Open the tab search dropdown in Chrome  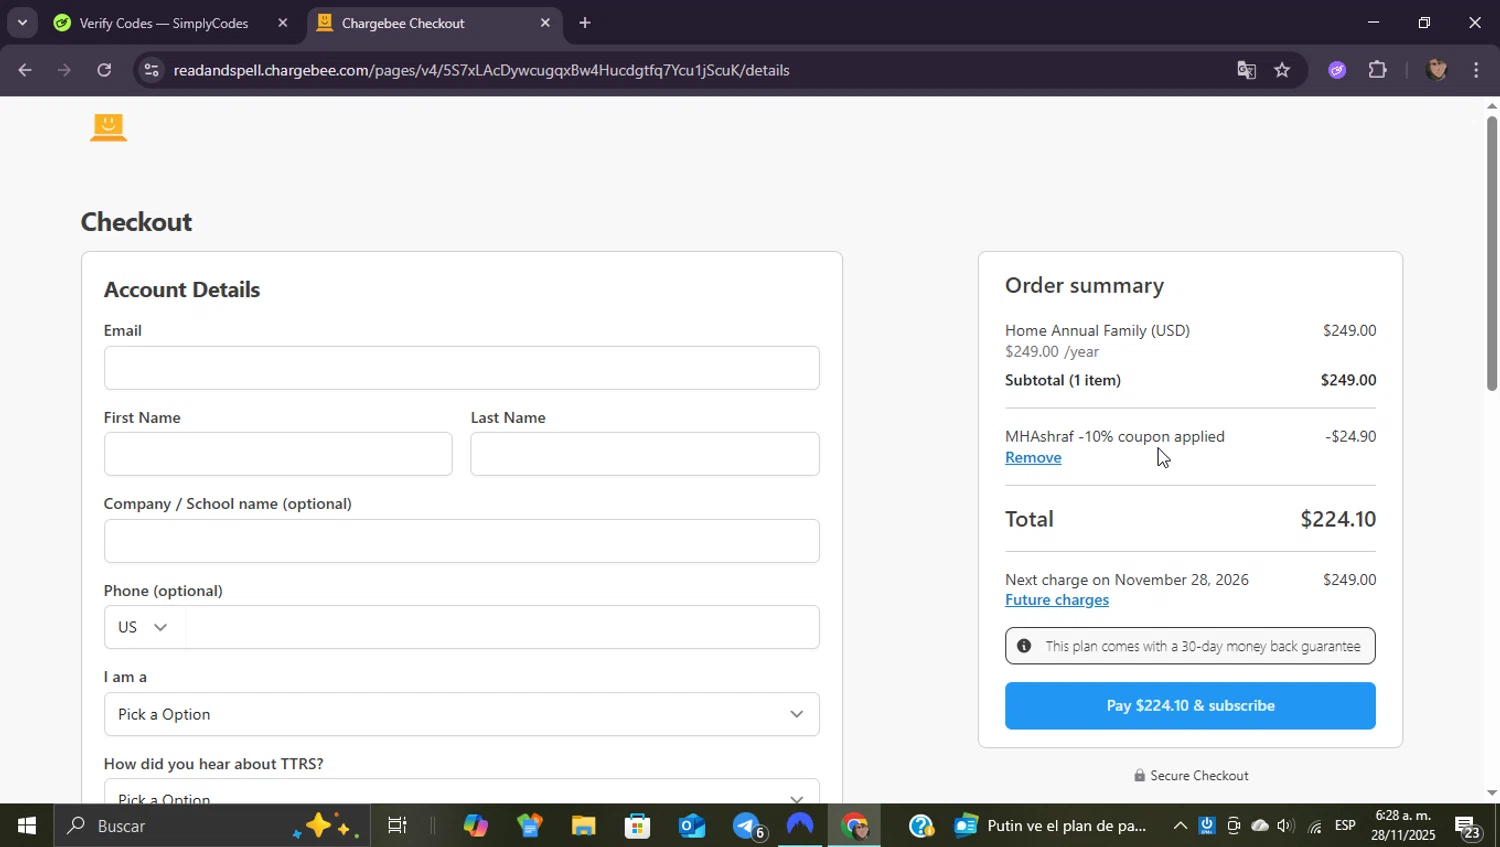tap(22, 22)
